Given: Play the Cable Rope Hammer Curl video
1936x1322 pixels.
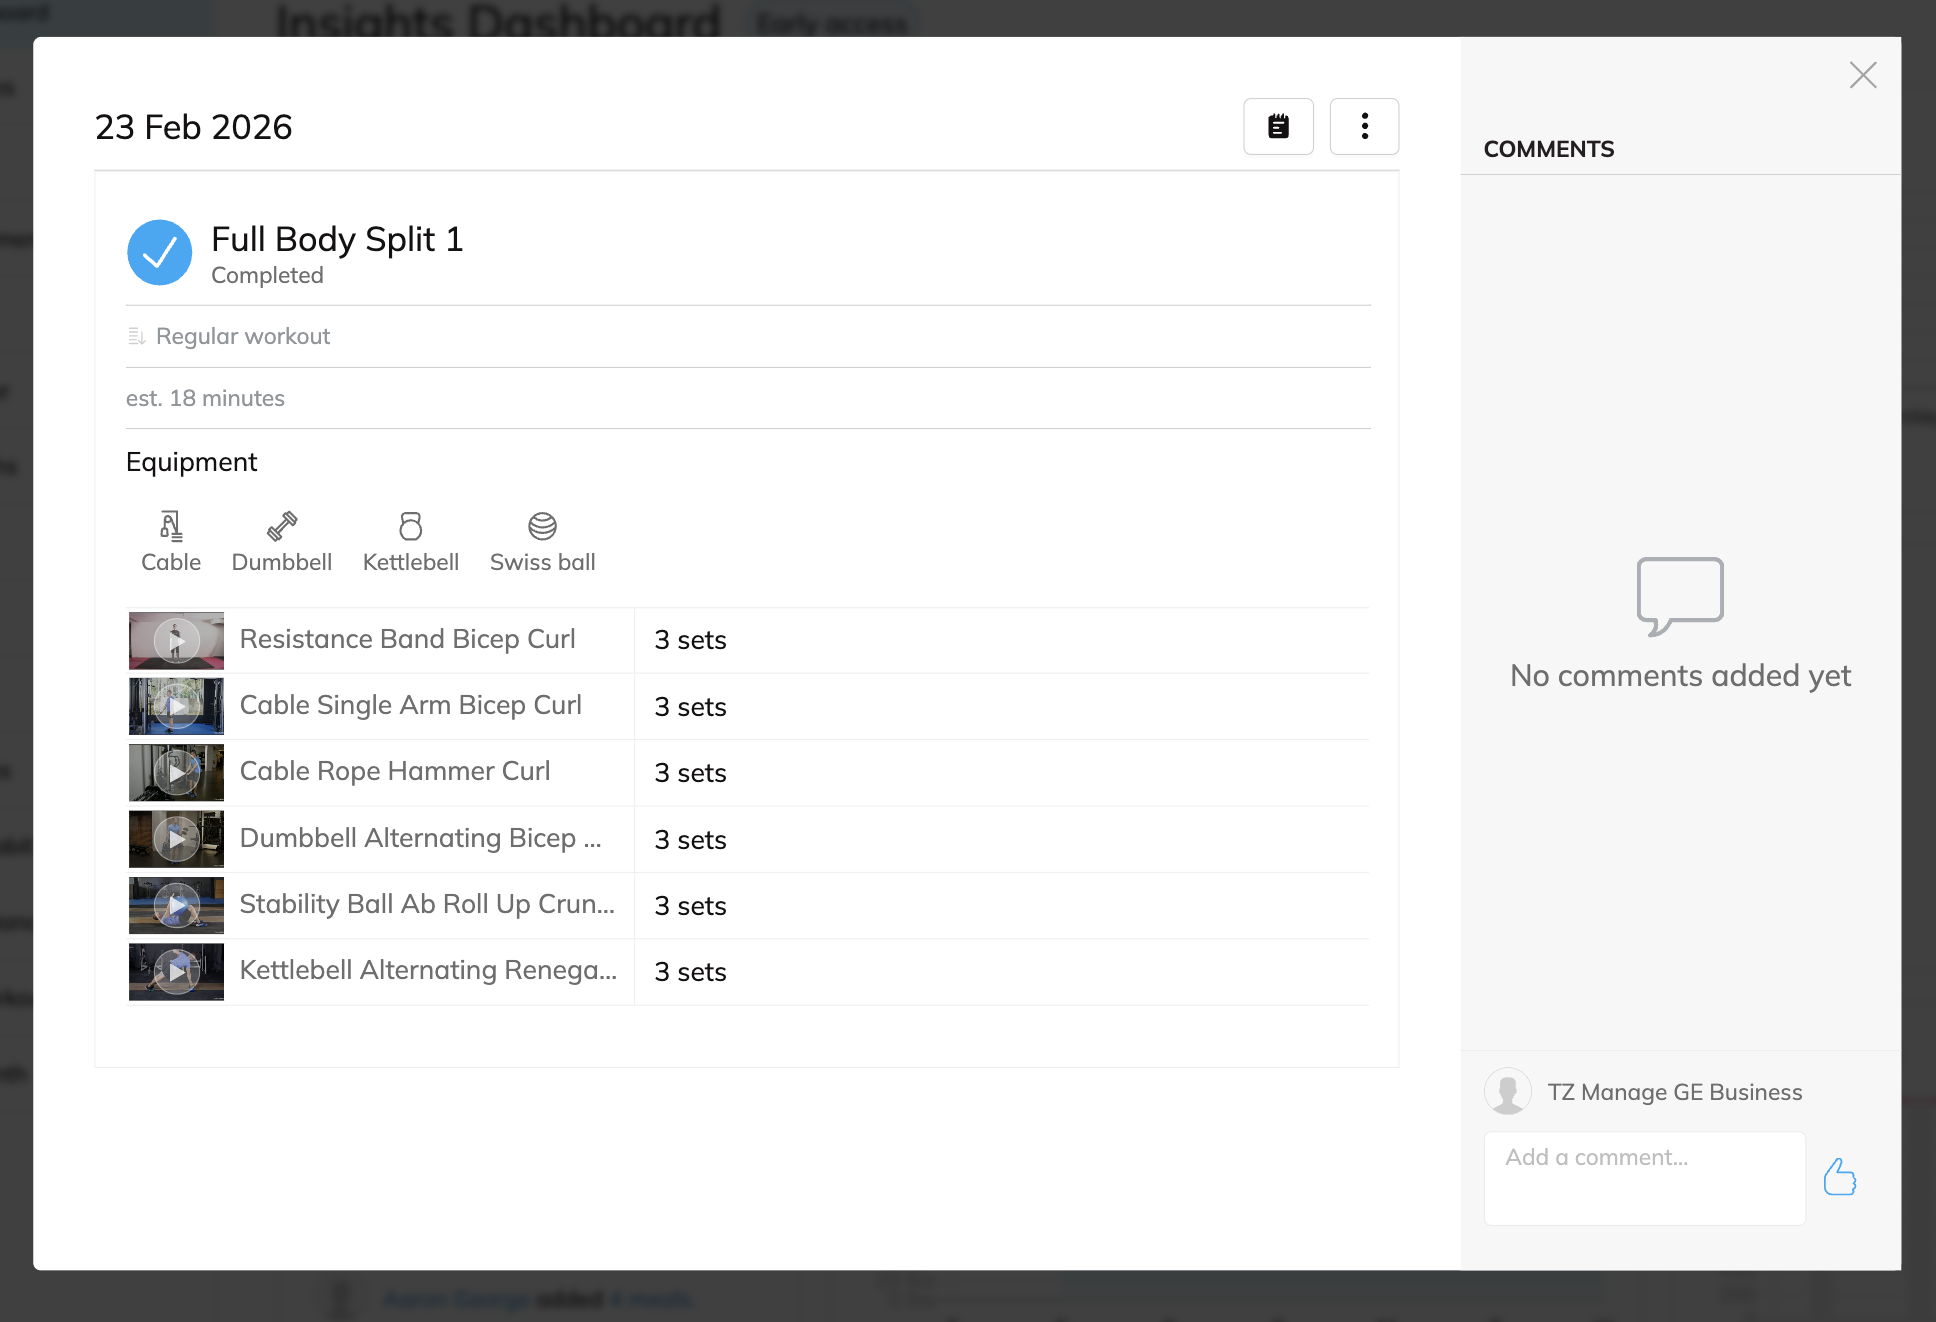Looking at the screenshot, I should [177, 773].
